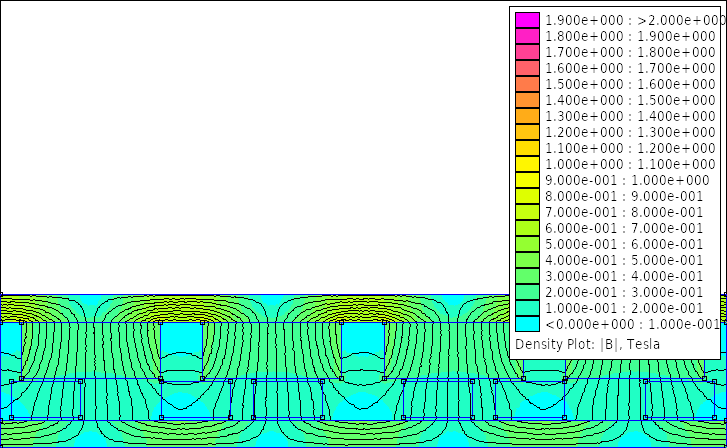Click the 7.000e-001 : 8.000e-001 swatch
Viewport: 727px width, 448px height.
point(527,212)
